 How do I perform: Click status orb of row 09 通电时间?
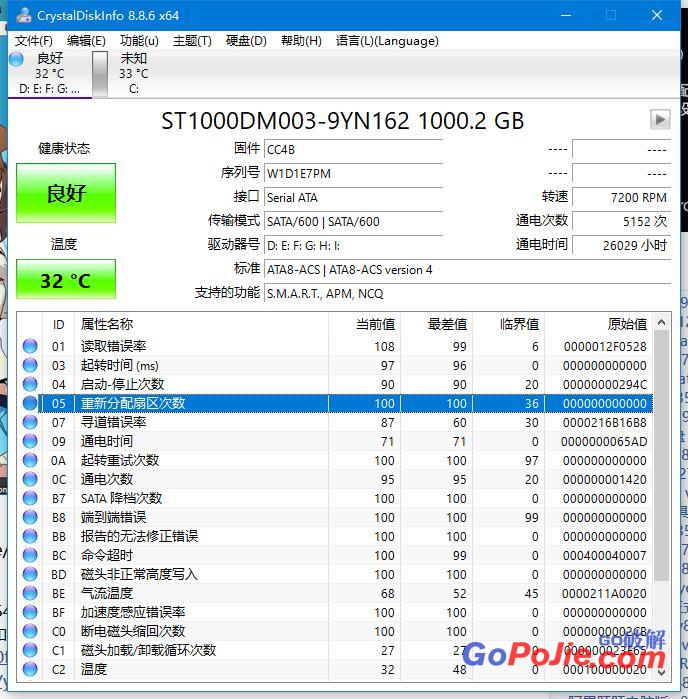(x=30, y=441)
